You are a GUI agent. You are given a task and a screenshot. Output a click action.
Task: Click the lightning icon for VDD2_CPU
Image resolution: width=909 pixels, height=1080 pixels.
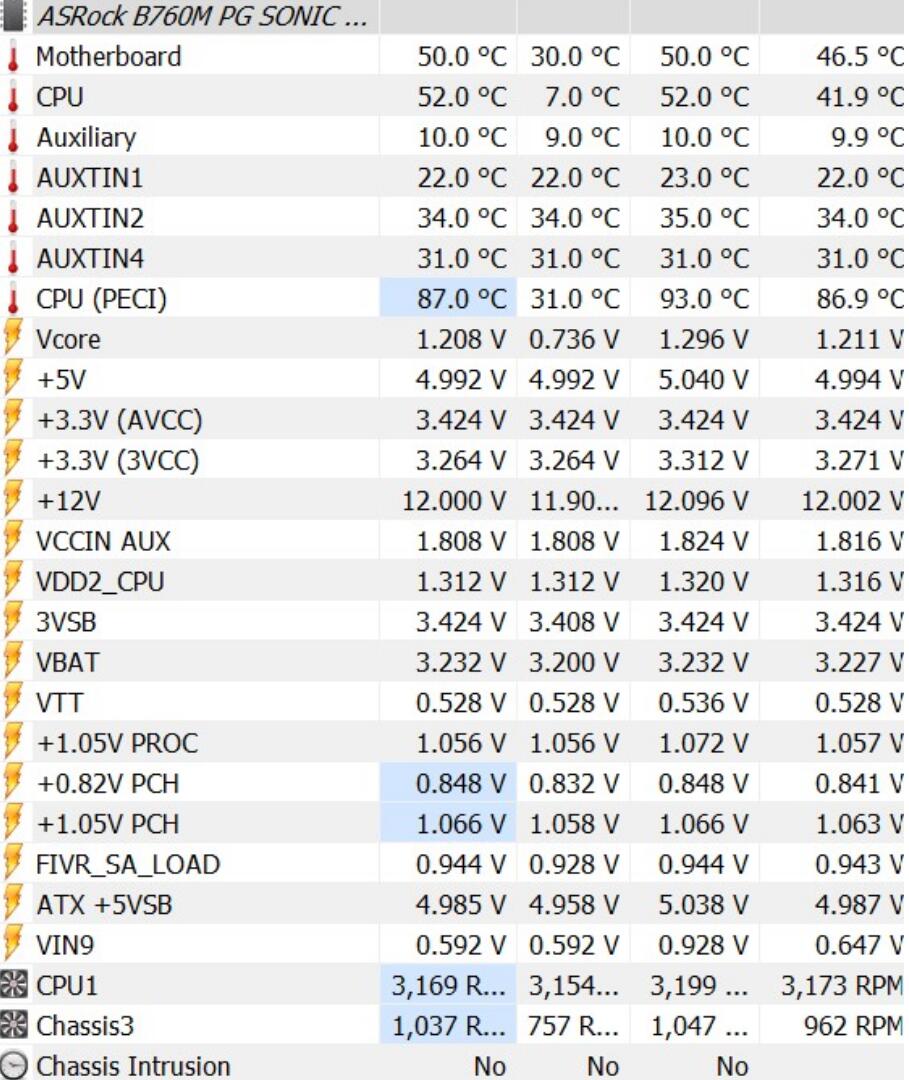click(13, 581)
